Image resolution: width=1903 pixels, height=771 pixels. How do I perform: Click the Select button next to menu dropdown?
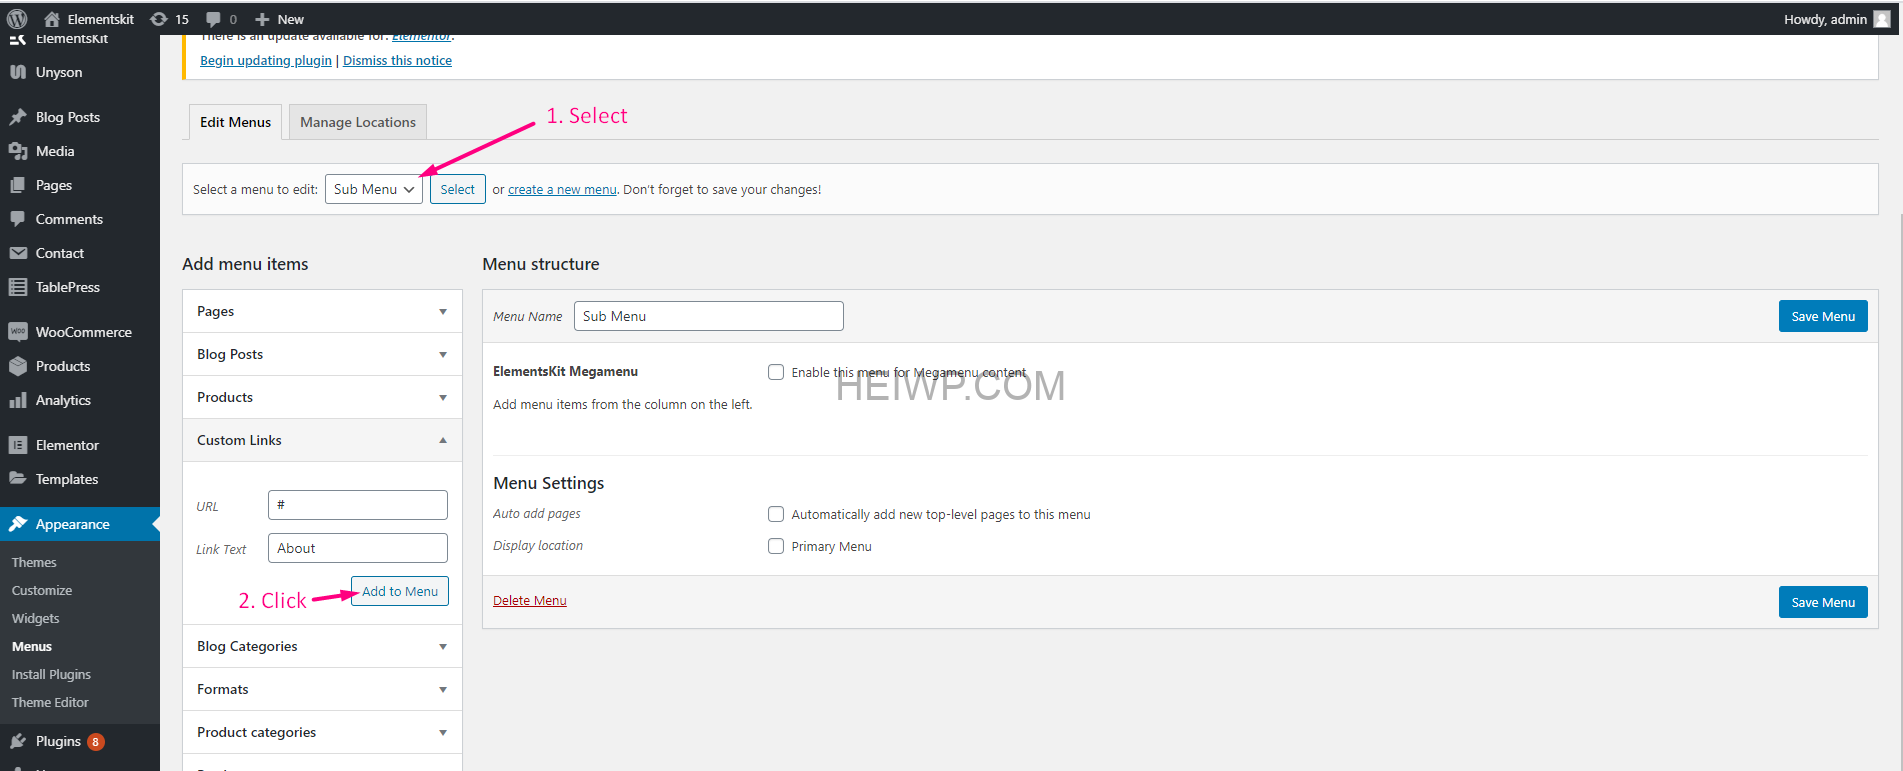coord(458,189)
